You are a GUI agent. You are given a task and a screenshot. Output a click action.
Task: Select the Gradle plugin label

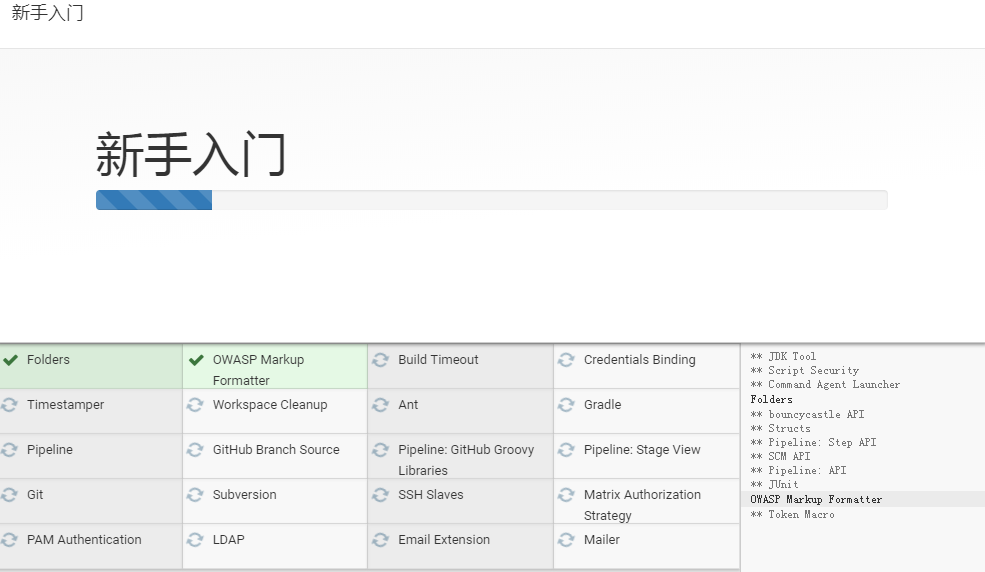pyautogui.click(x=602, y=405)
